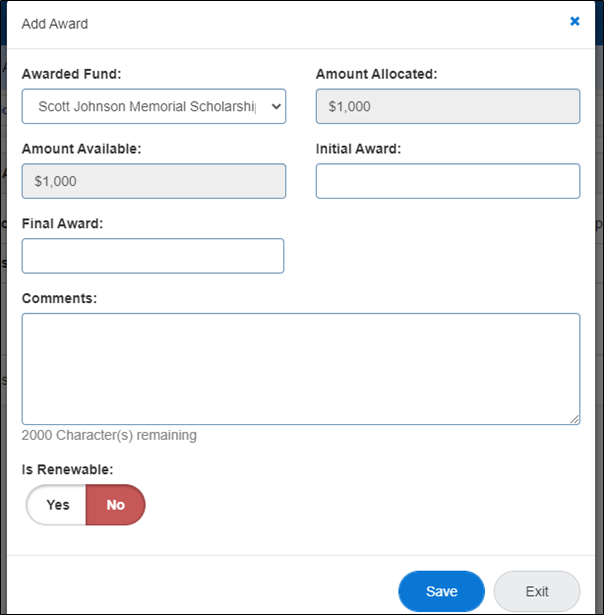Grab the Comments box resize handle
Screen dimensions: 604x615
(574, 419)
